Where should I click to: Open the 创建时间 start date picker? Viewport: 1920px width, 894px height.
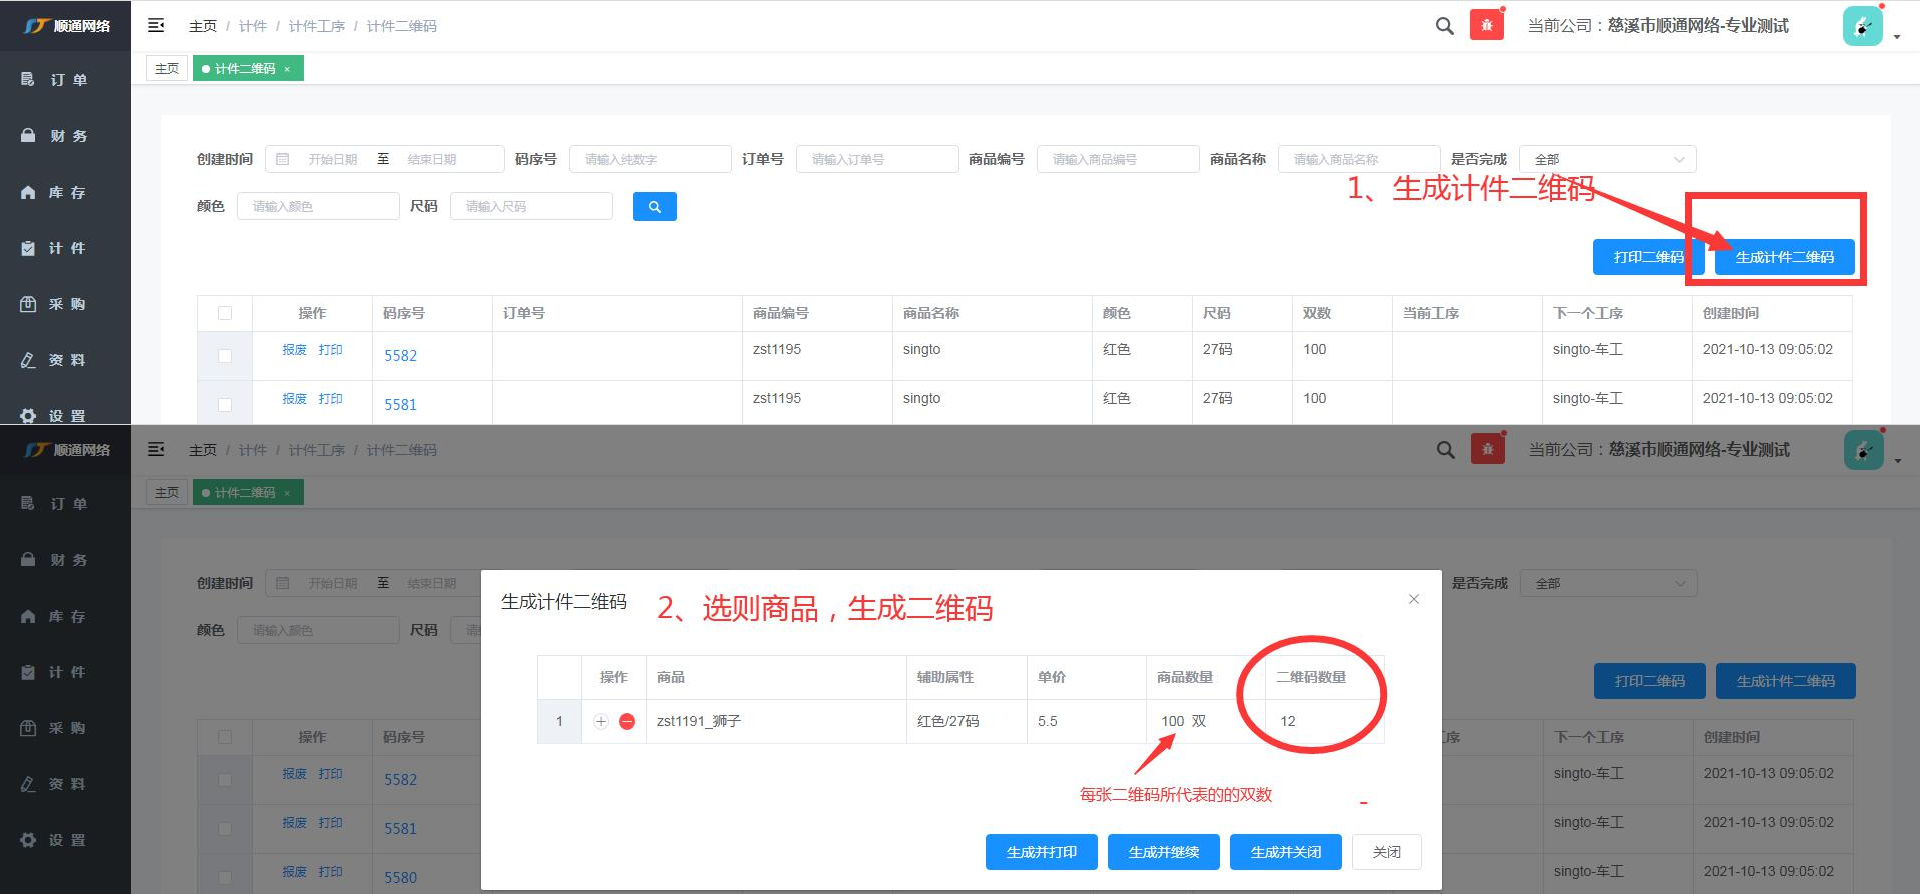[332, 160]
